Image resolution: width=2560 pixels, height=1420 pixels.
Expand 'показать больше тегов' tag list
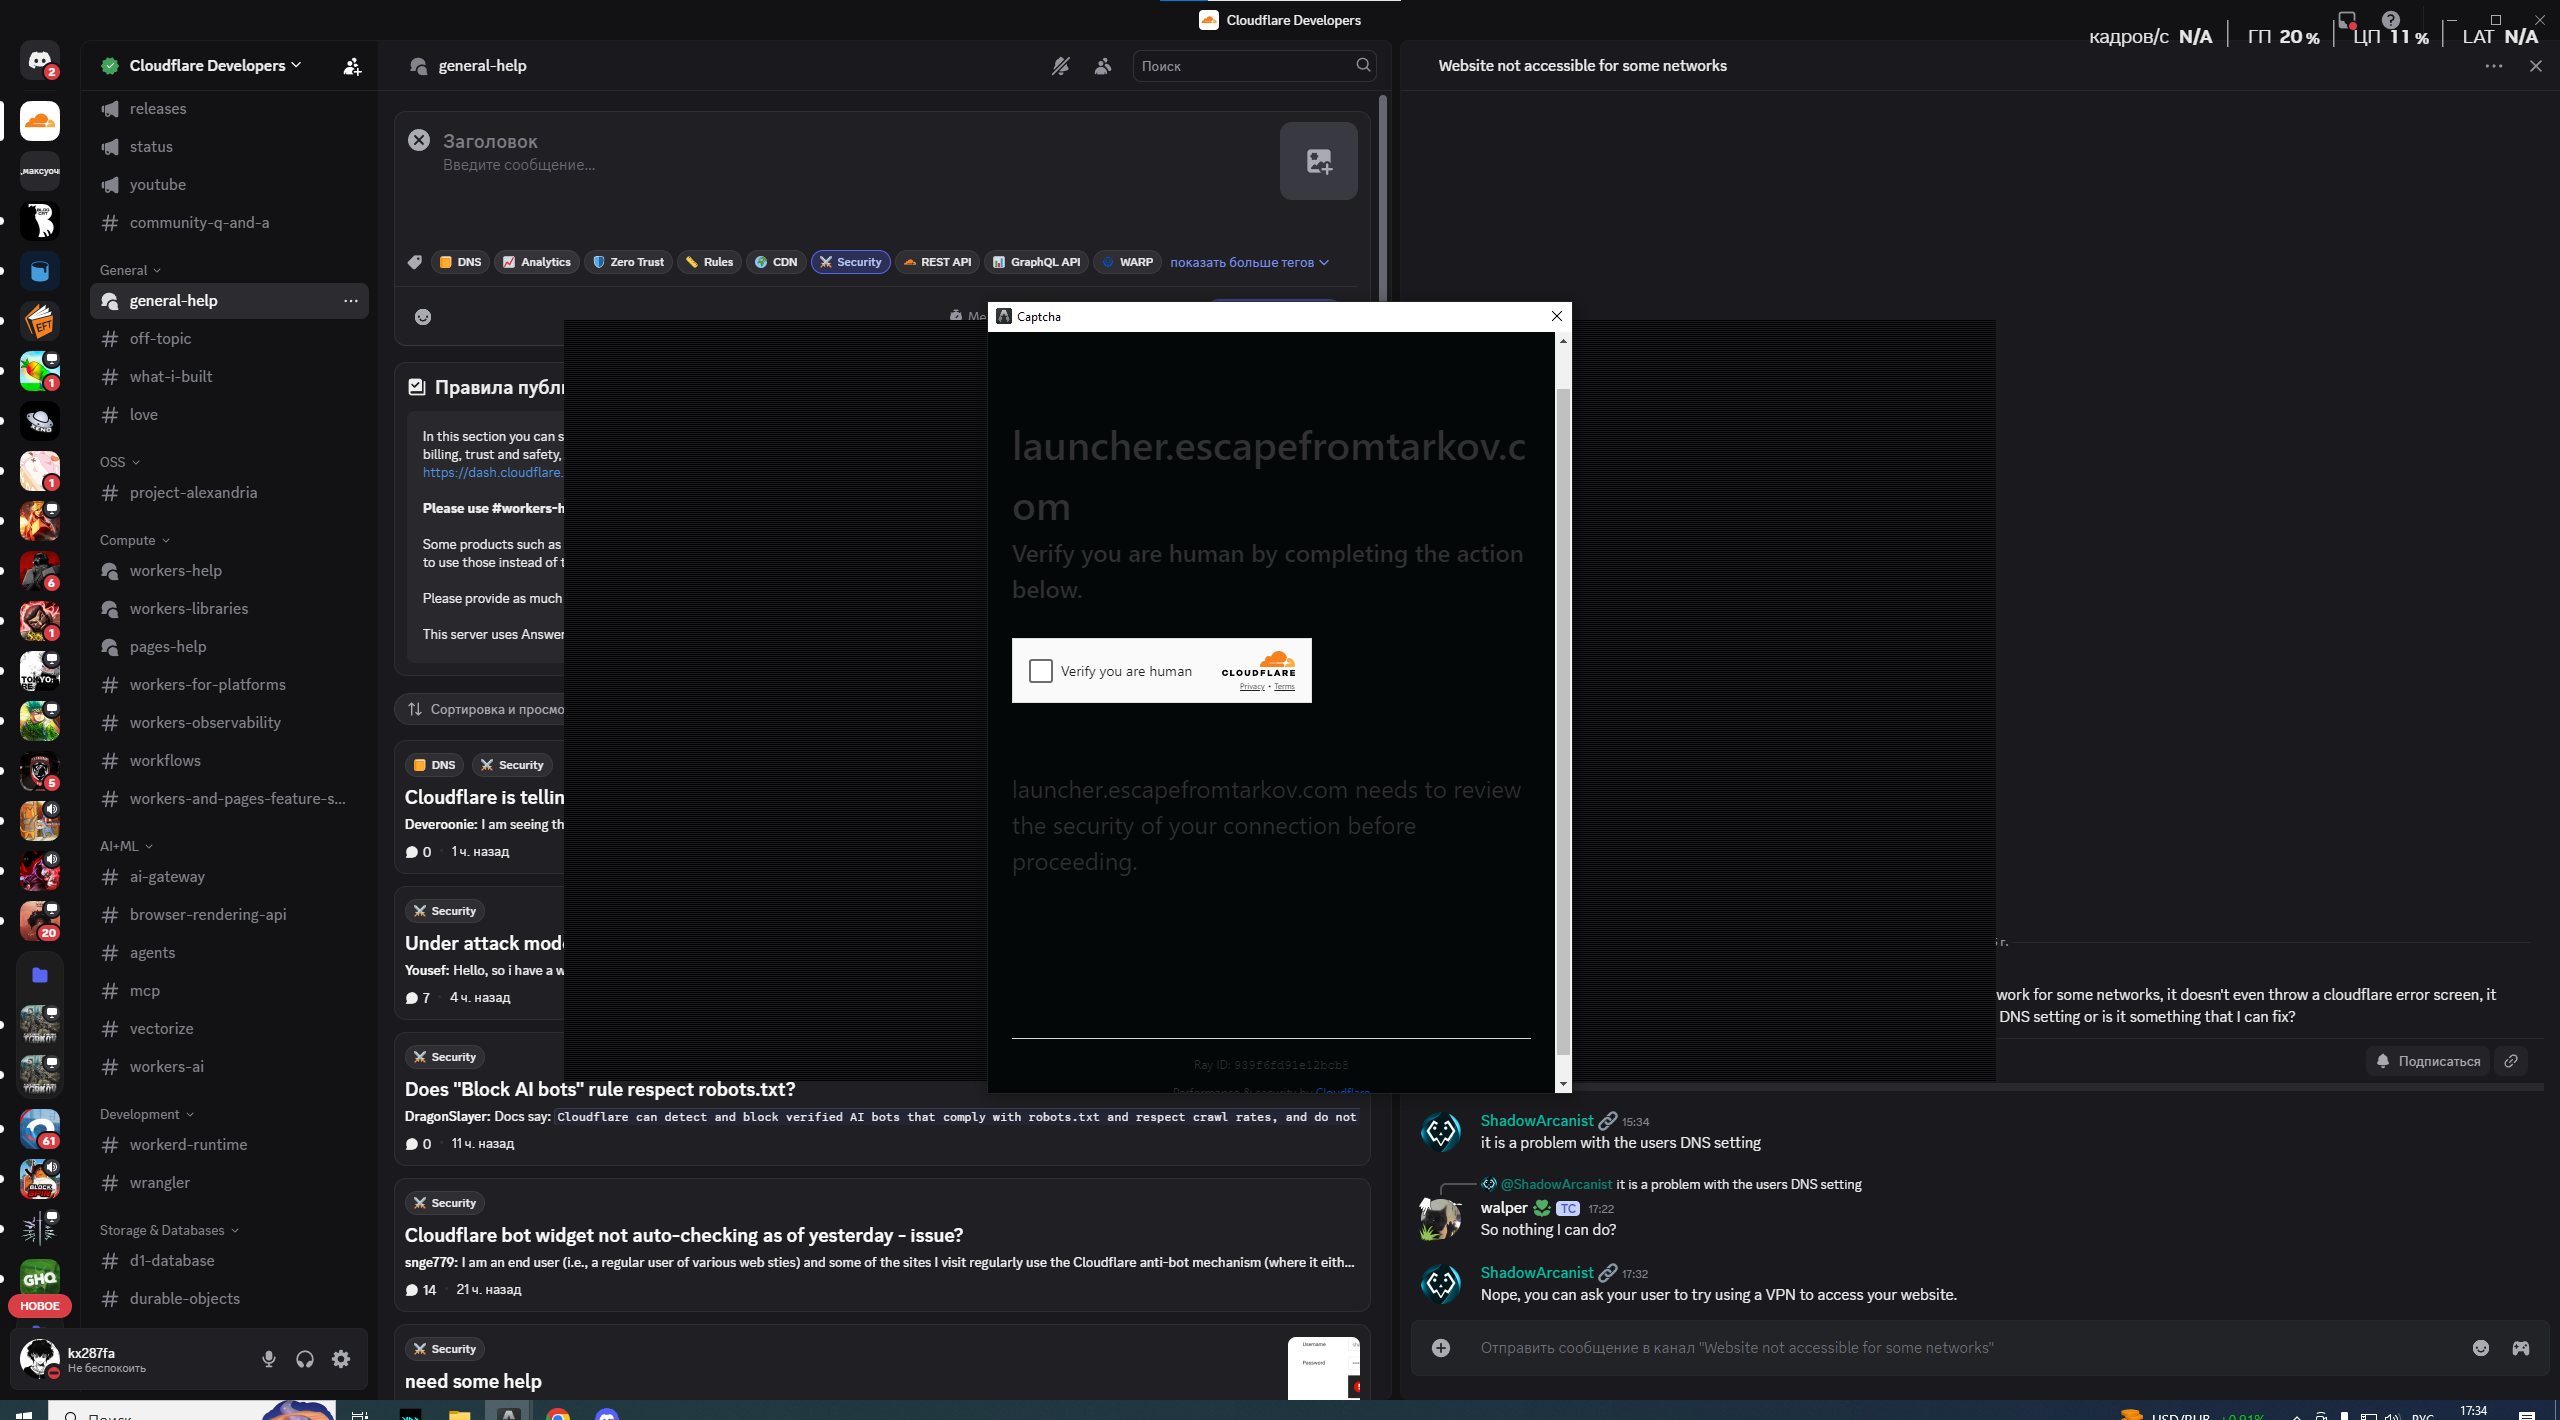[x=1249, y=262]
